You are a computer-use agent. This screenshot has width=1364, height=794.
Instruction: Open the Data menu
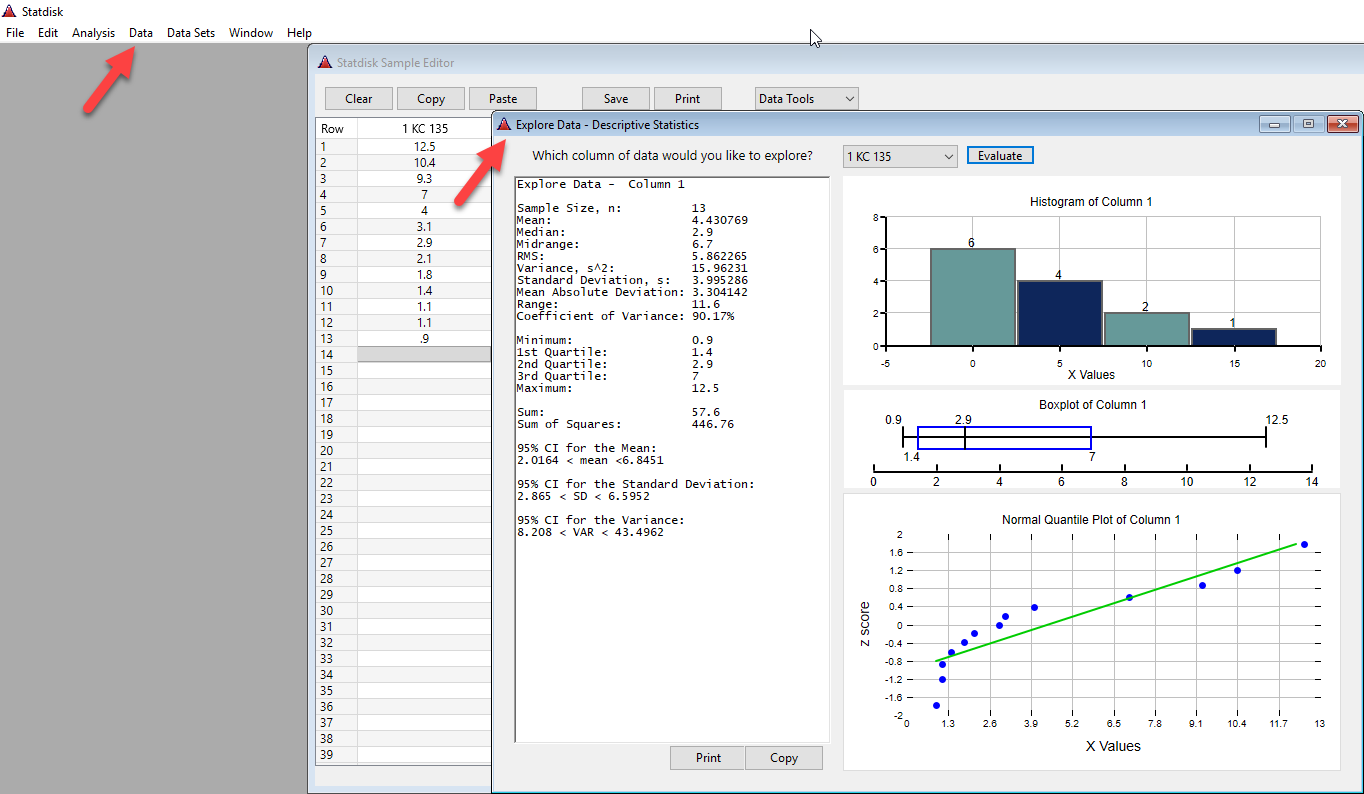coord(141,33)
